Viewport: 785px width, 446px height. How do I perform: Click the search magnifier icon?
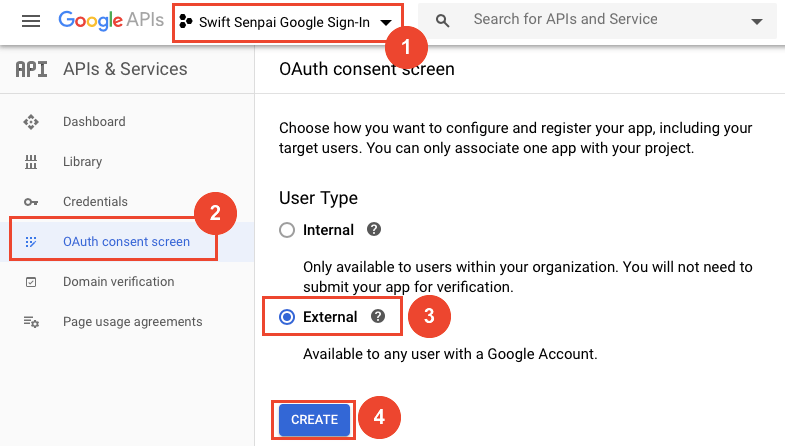442,21
